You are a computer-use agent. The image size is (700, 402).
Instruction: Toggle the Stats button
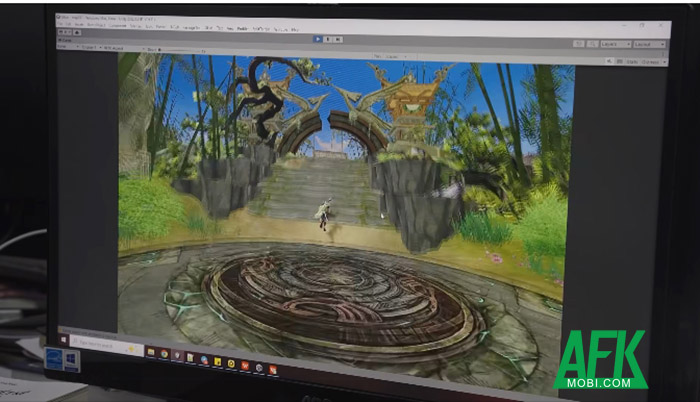(x=631, y=62)
